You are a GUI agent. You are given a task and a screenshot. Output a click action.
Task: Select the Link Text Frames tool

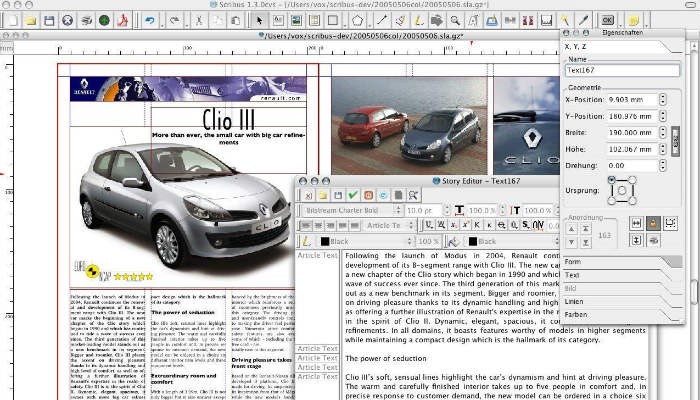510,21
